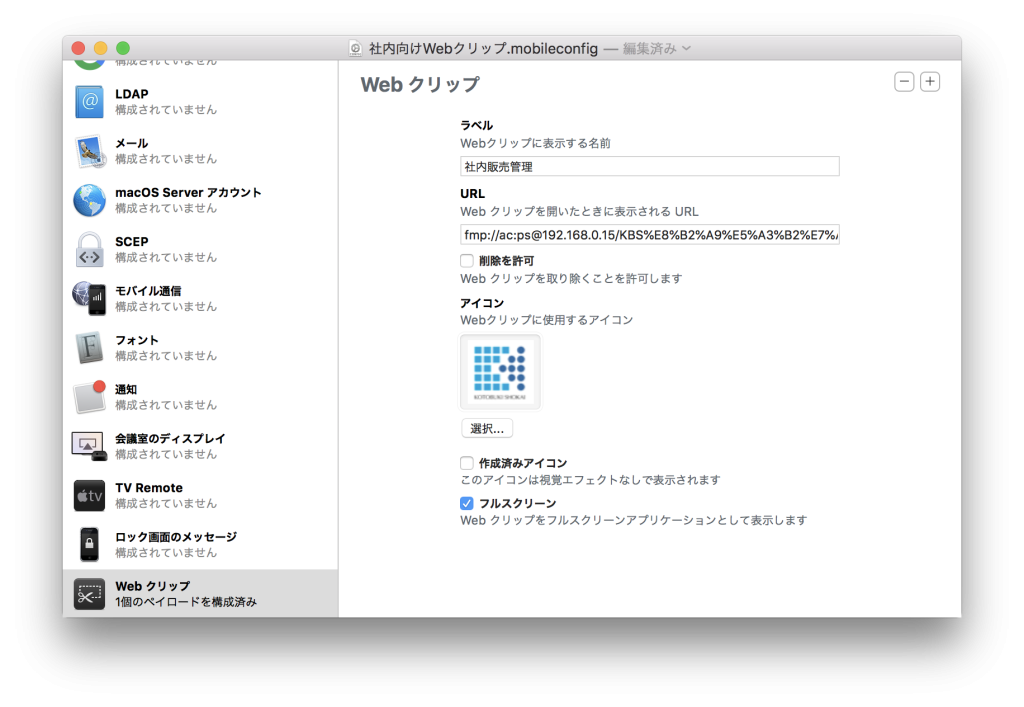Select the SCEP row label
Viewport: 1024px width, 707px height.
pos(132,242)
